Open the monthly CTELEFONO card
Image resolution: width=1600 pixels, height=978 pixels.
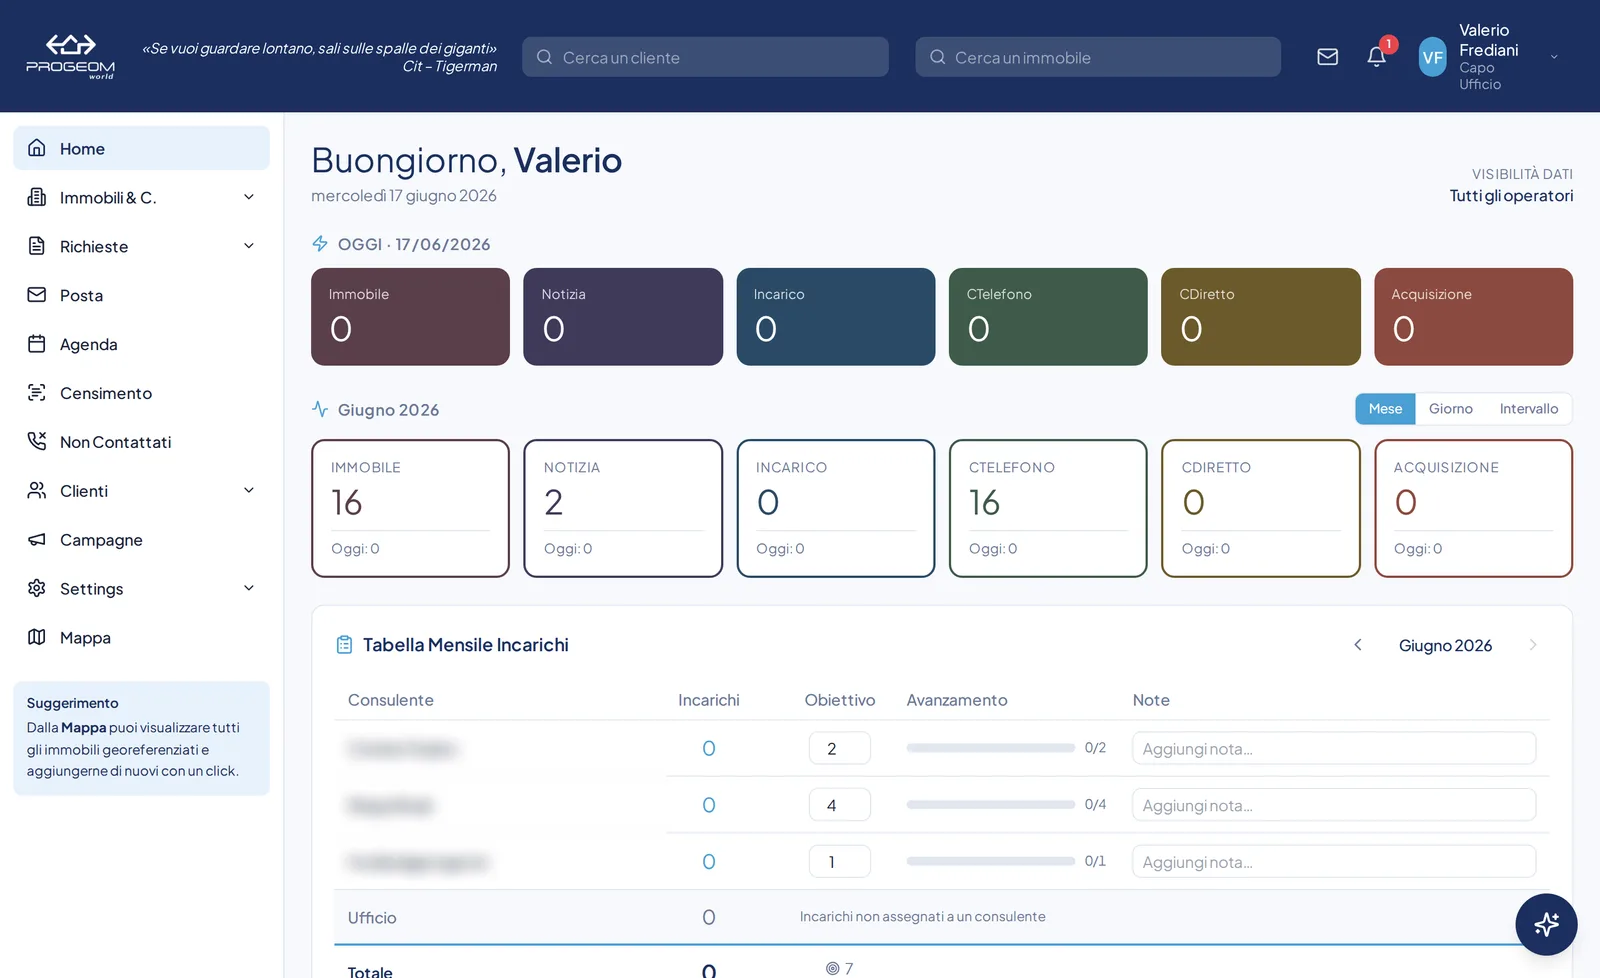[1048, 508]
